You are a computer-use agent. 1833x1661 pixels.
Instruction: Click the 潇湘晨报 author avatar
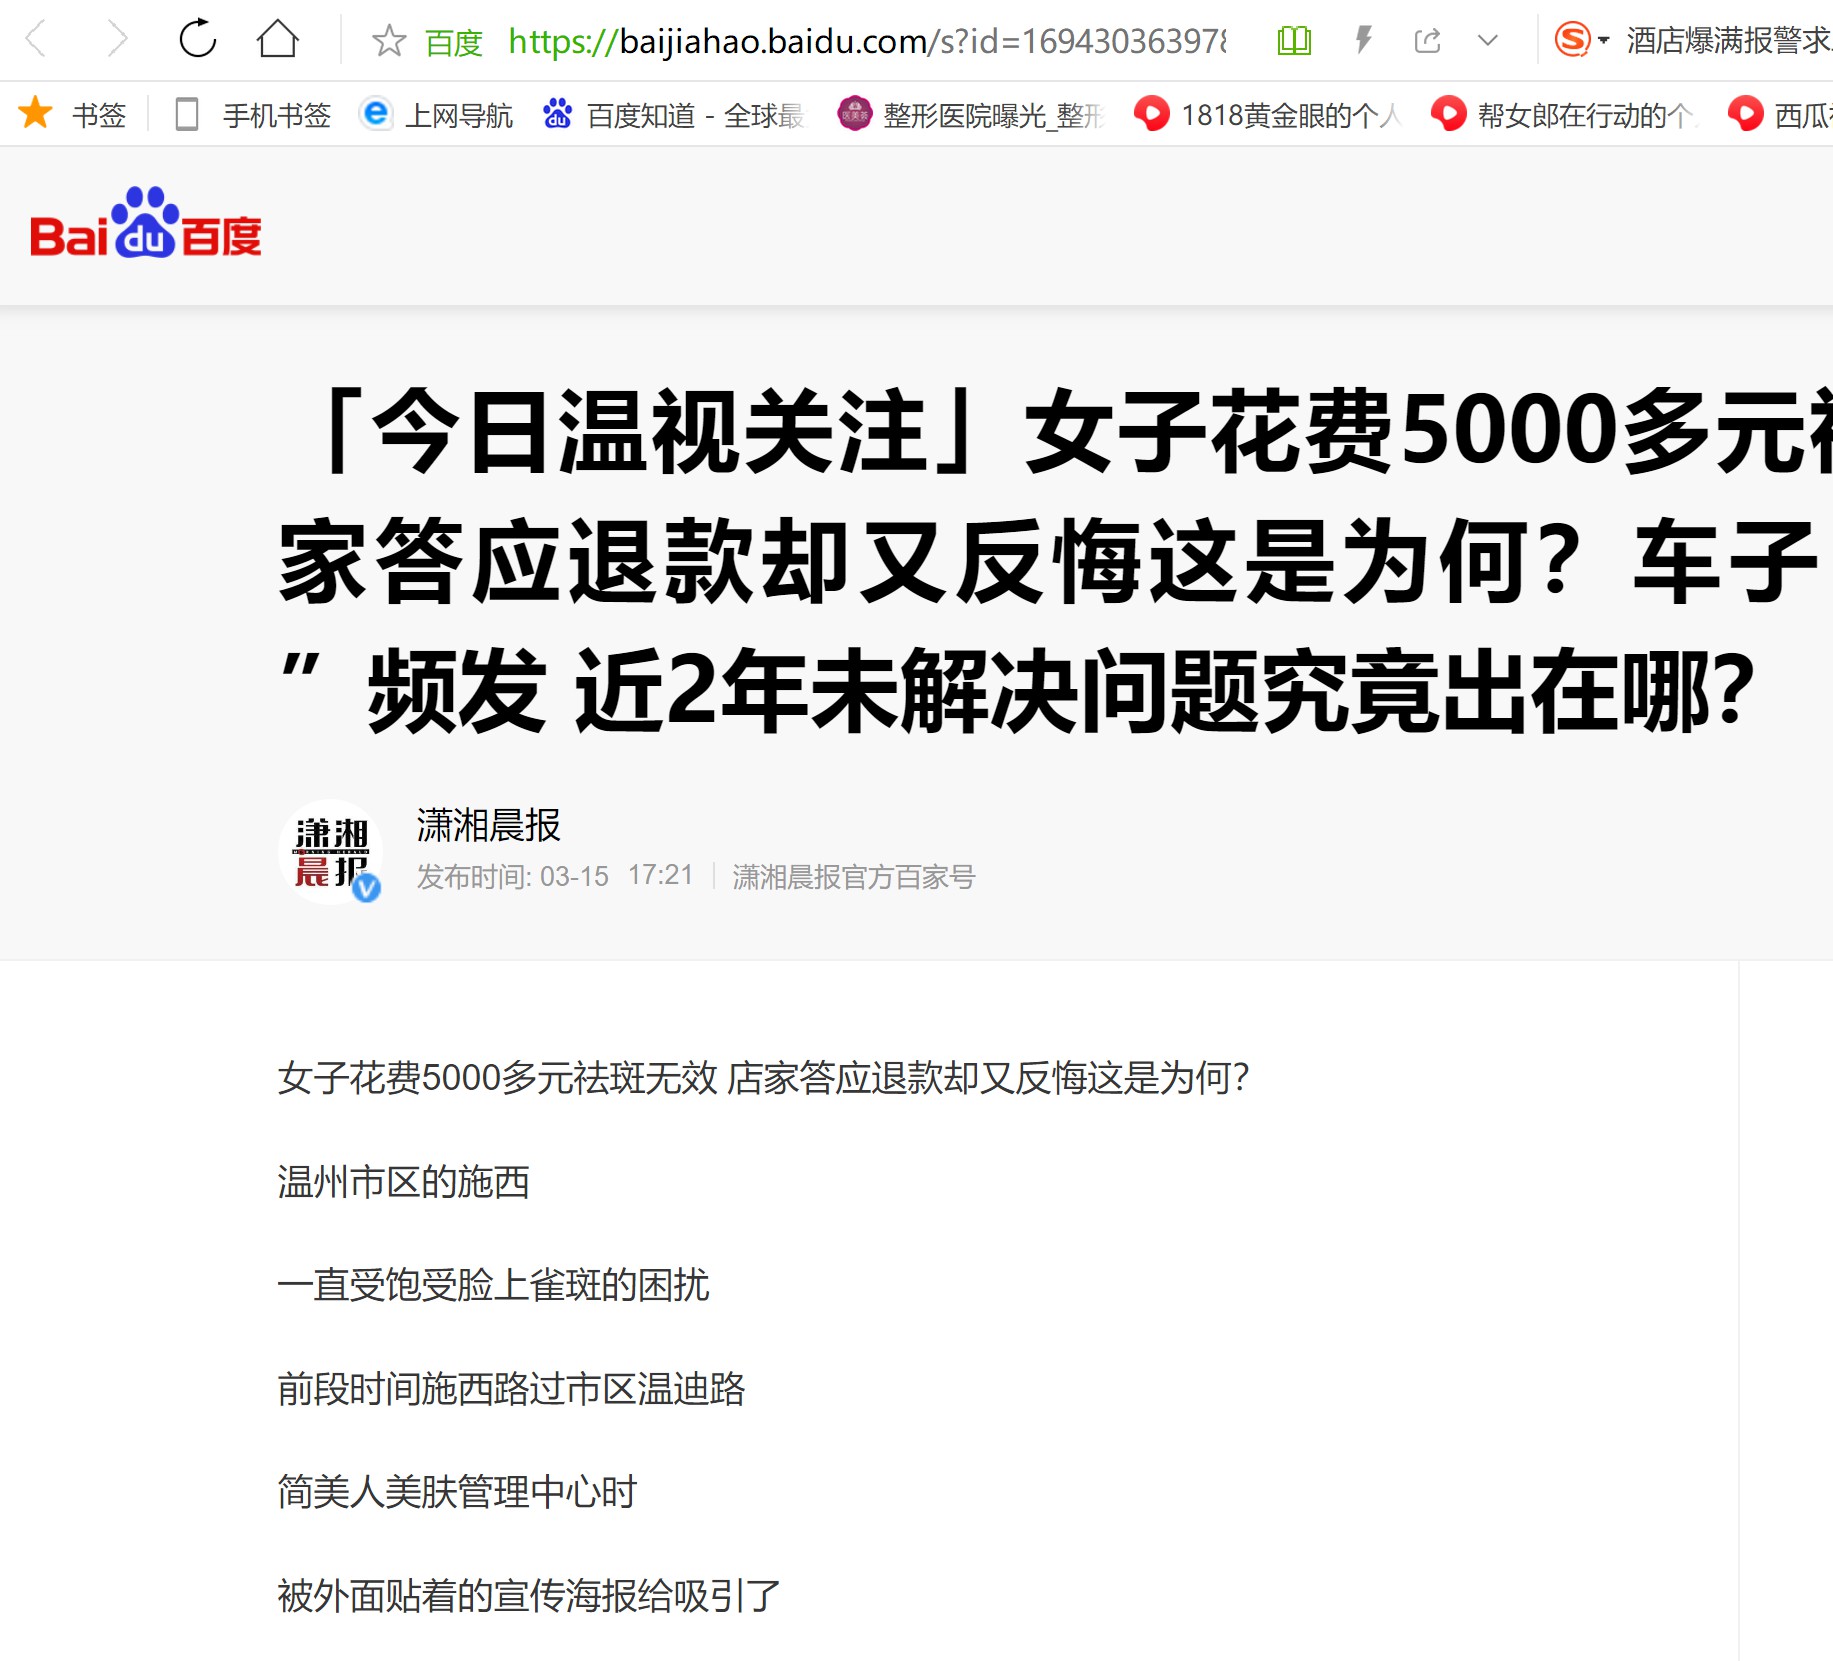pos(331,851)
